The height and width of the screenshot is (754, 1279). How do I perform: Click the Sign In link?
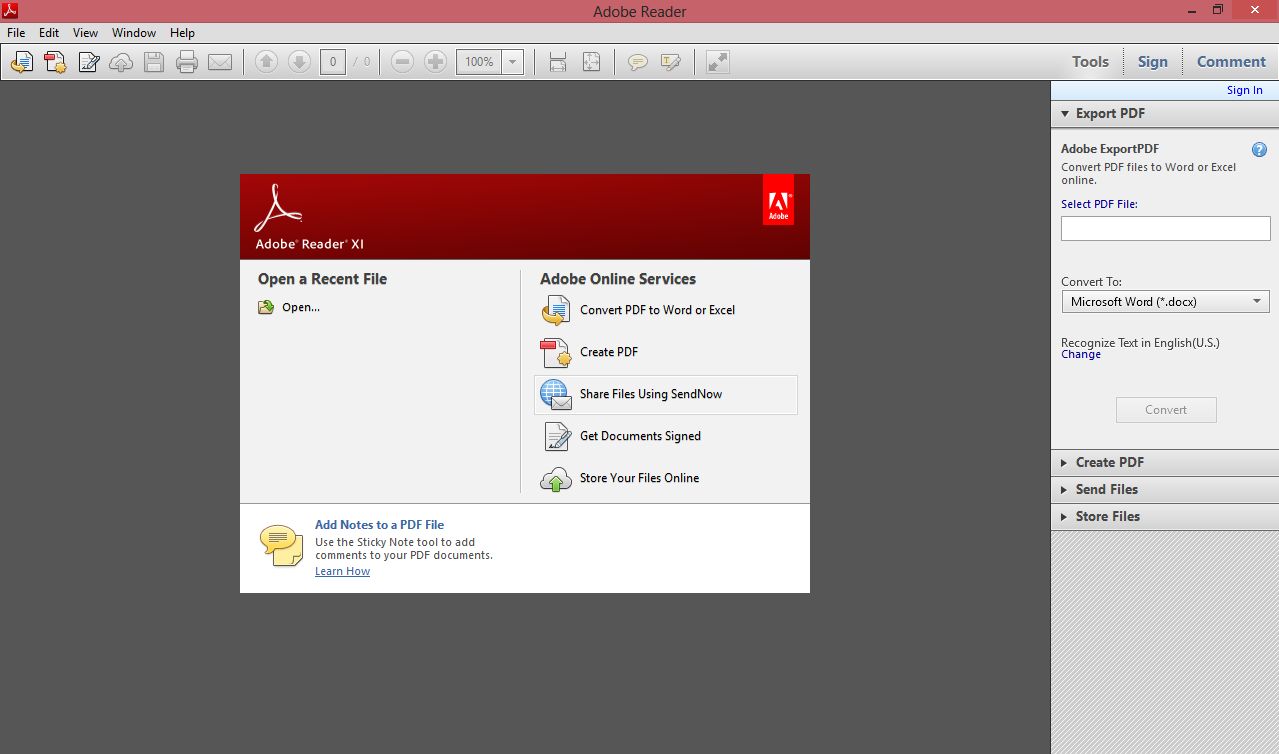click(x=1244, y=90)
